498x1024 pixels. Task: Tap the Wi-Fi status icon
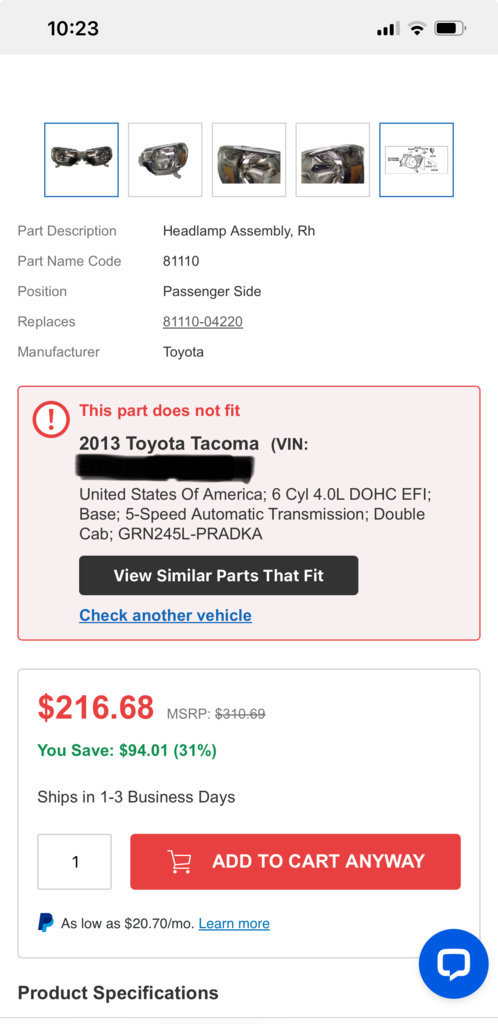pyautogui.click(x=416, y=28)
